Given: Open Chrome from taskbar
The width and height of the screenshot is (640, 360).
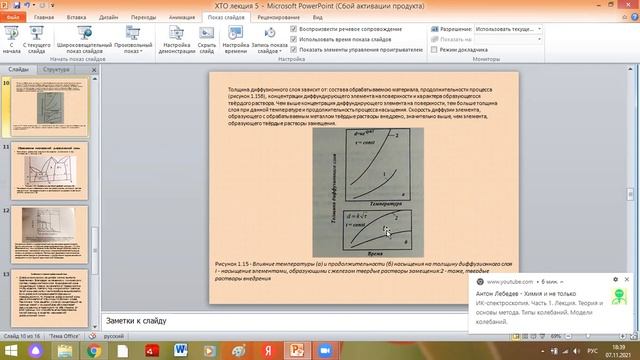Looking at the screenshot, I should point(93,351).
